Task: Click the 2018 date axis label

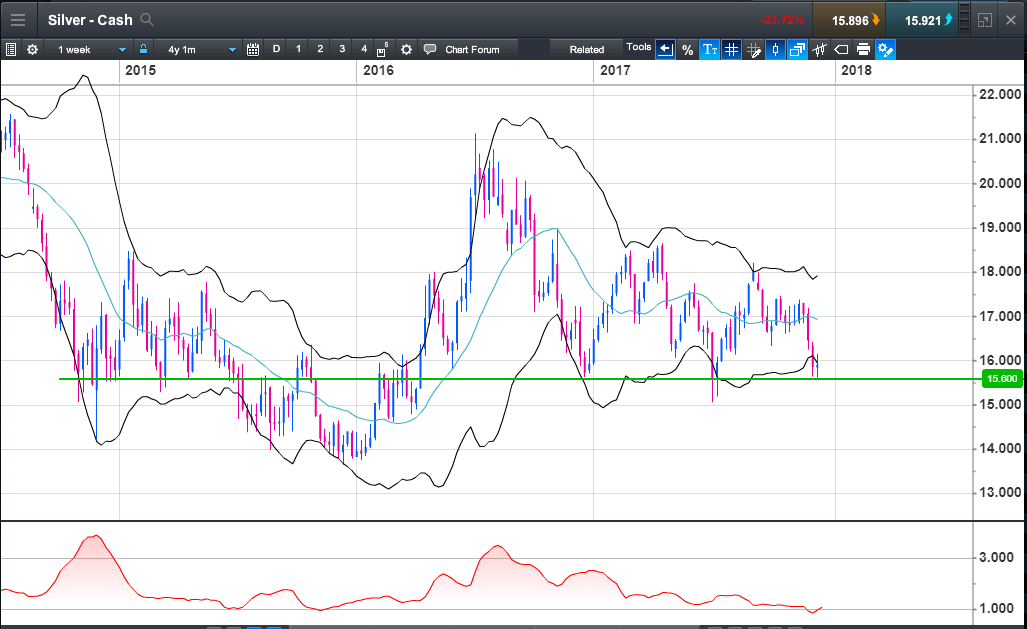Action: point(856,70)
